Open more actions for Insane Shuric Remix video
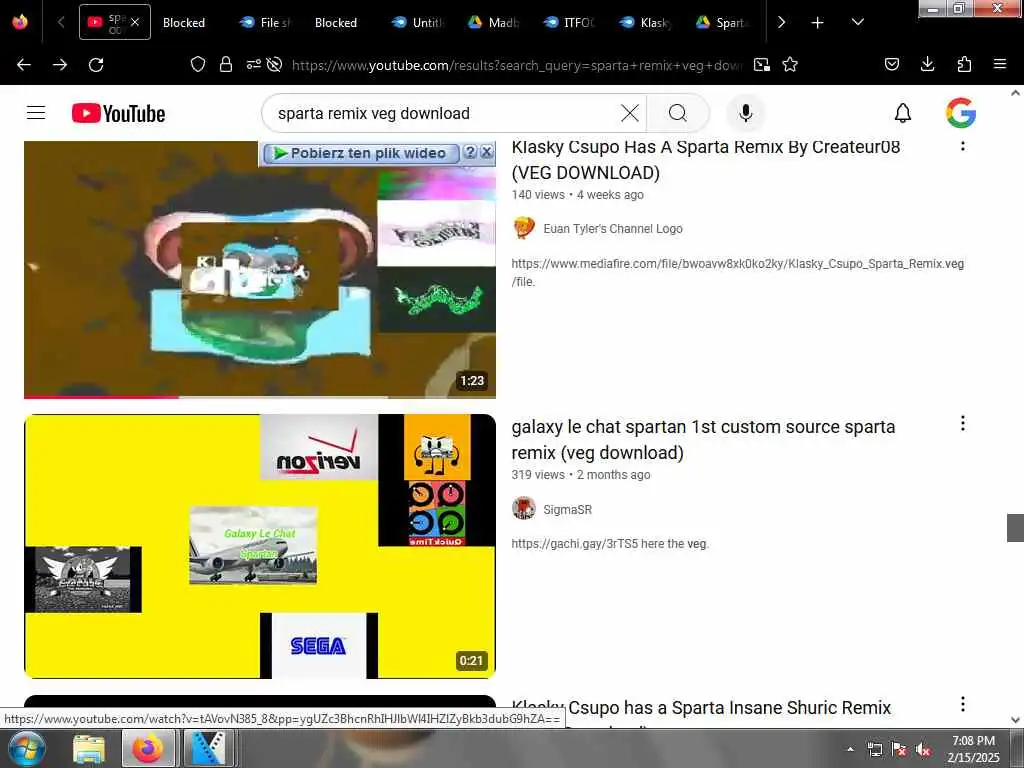 point(963,704)
